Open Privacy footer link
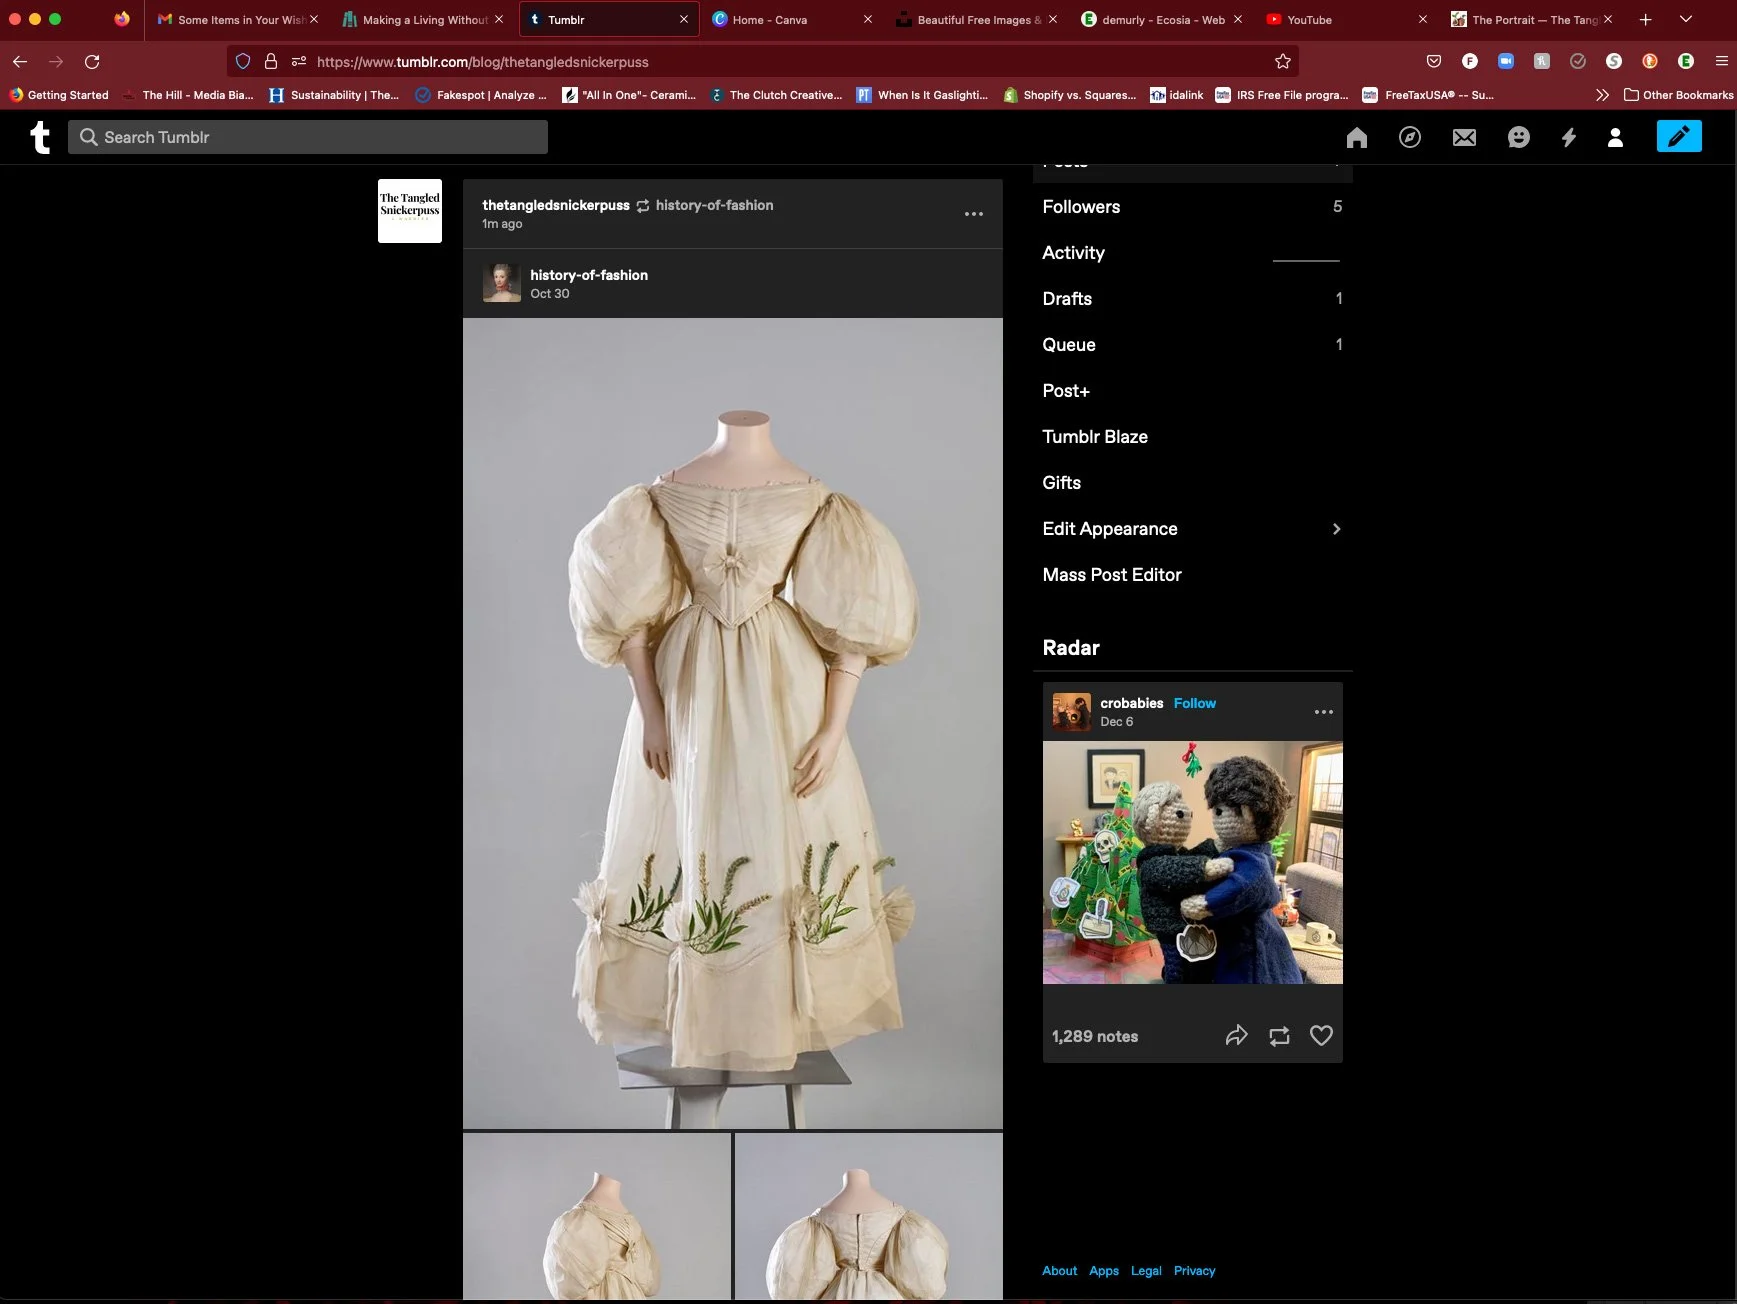This screenshot has height=1304, width=1737. [x=1194, y=1271]
